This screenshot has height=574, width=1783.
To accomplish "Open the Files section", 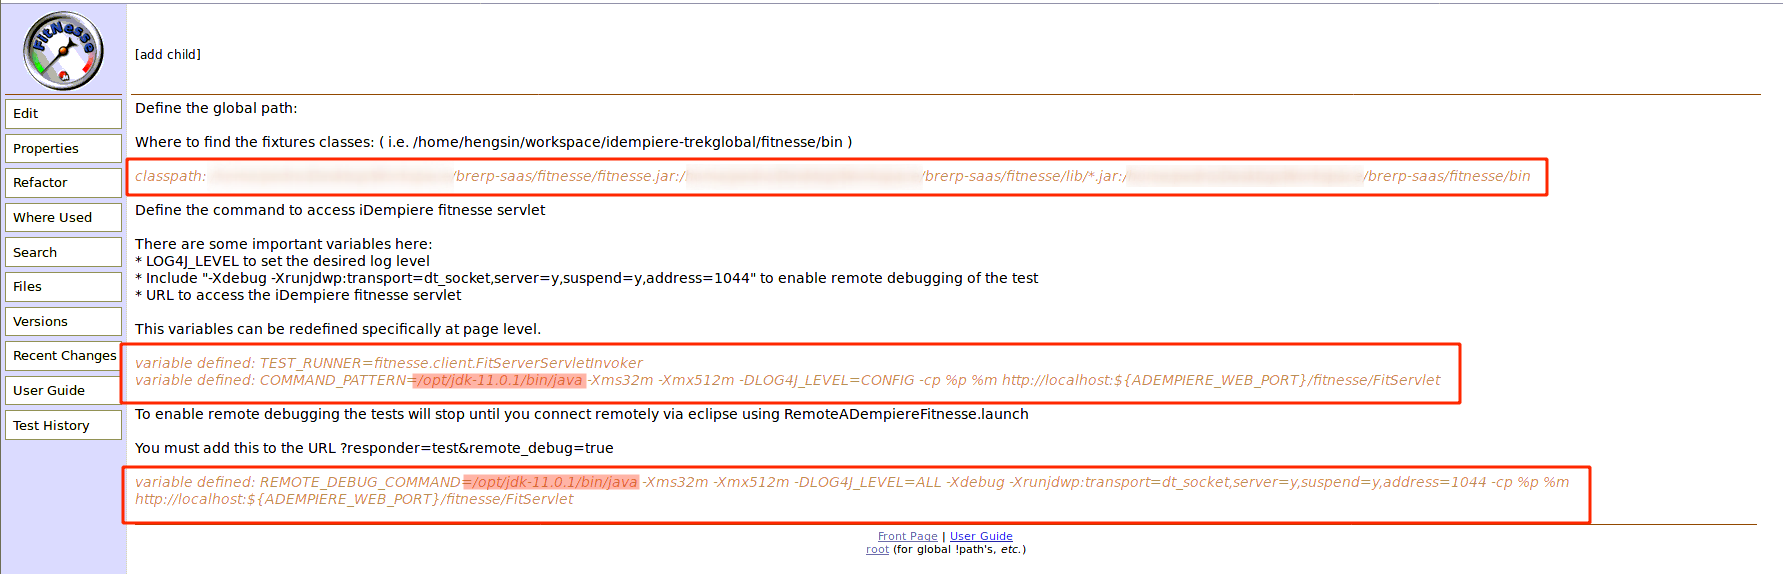I will [63, 287].
